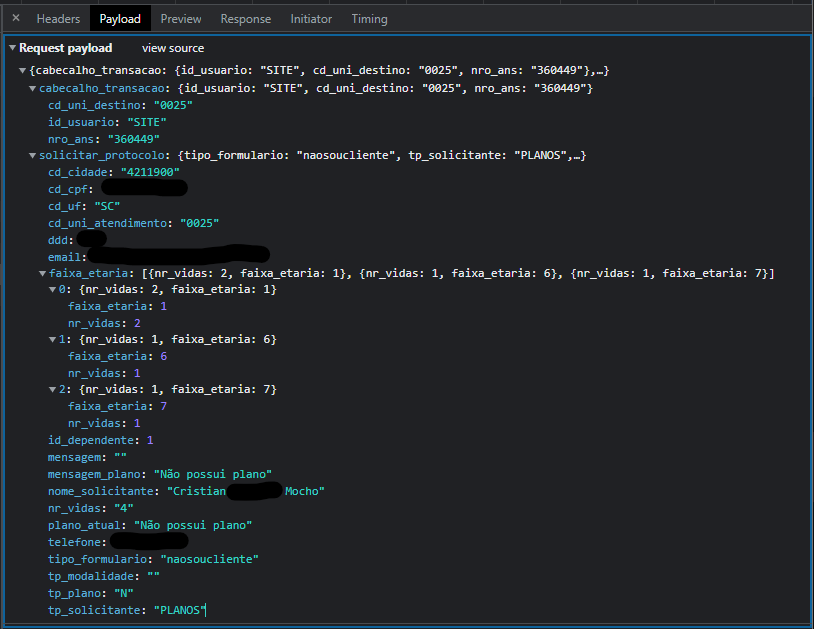Open the Response tab
The width and height of the screenshot is (814, 629).
point(246,19)
